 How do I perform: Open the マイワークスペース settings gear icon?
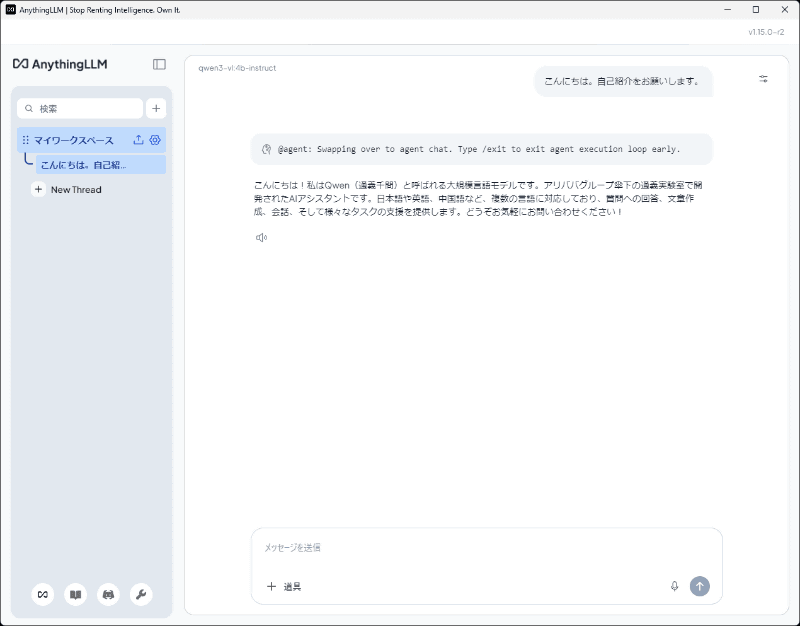click(155, 140)
